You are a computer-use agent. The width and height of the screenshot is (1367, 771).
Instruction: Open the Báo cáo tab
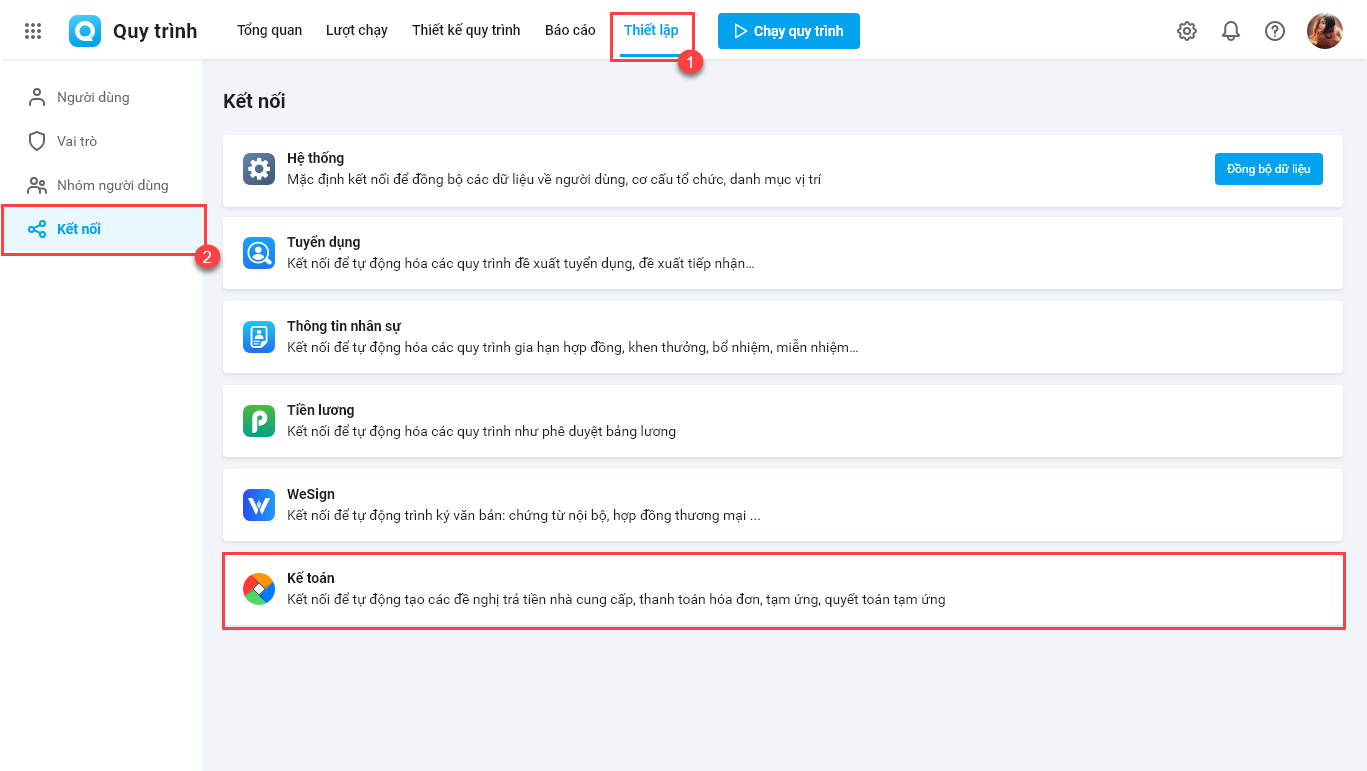click(x=570, y=30)
